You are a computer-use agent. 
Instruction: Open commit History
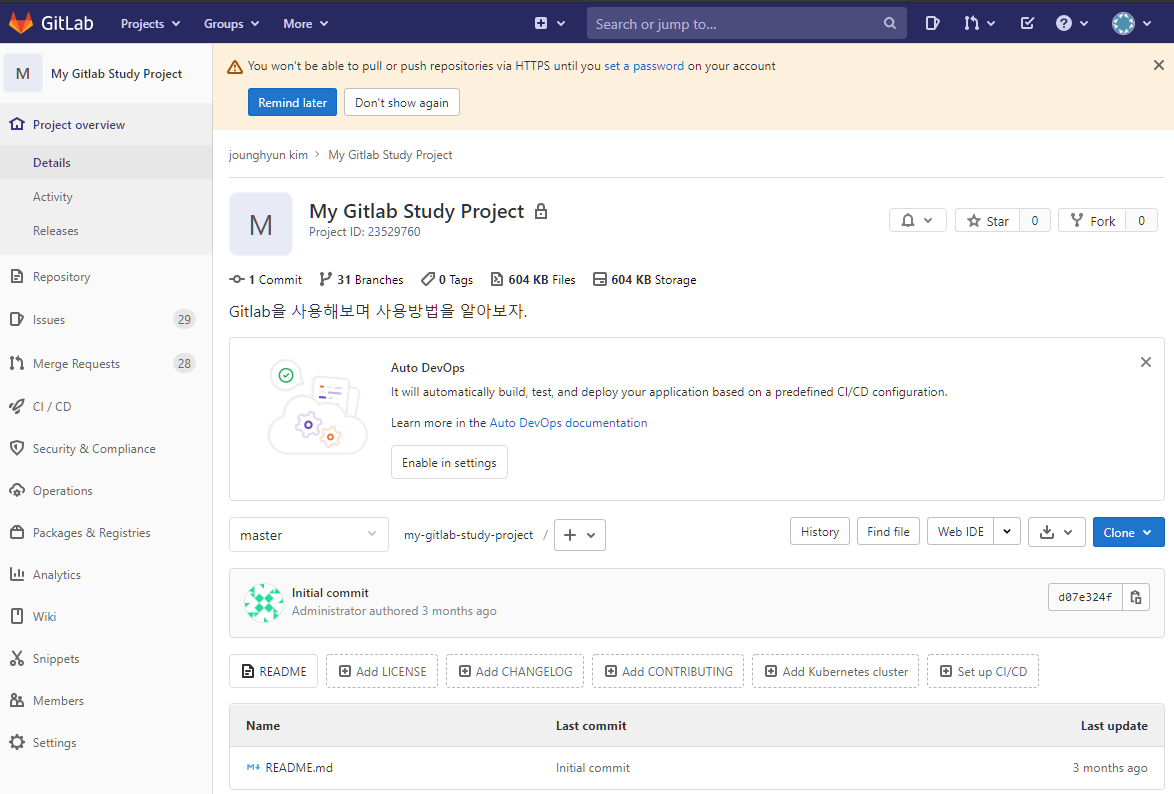point(820,532)
